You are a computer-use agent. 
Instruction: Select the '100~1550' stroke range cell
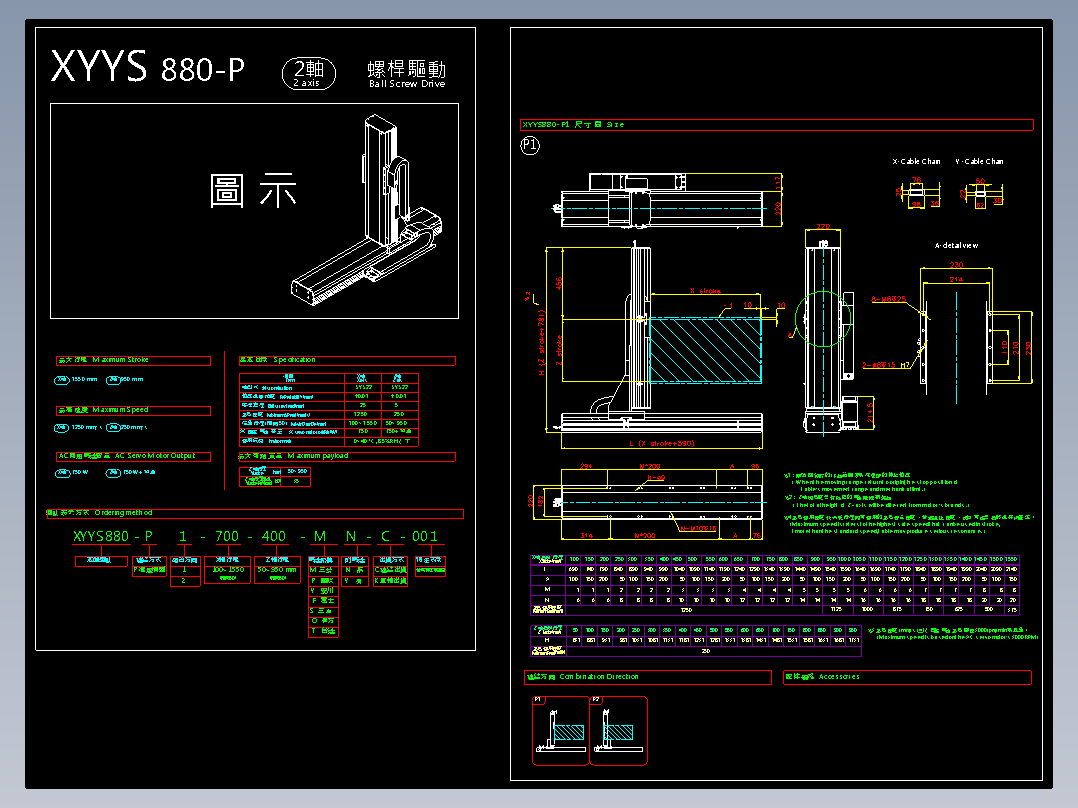(228, 570)
